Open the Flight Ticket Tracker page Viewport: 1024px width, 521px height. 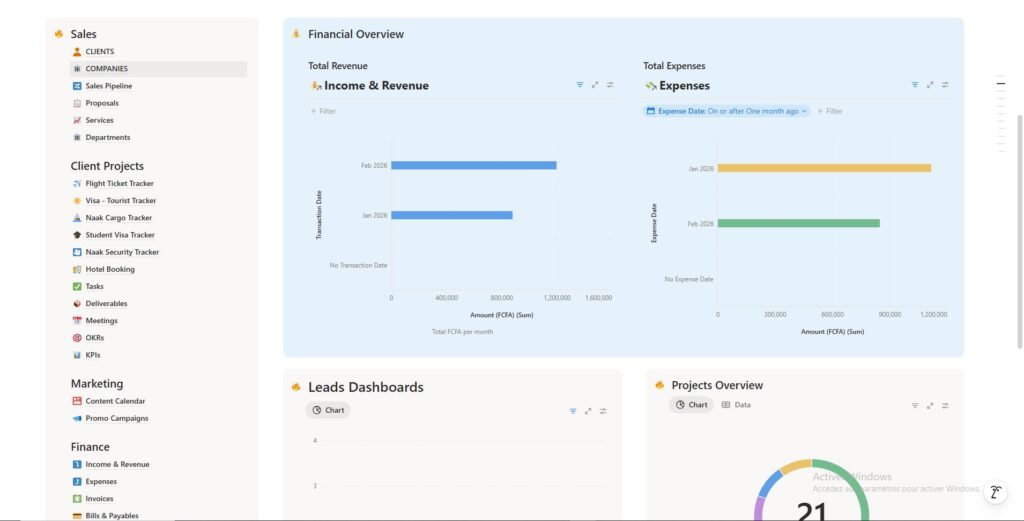click(119, 184)
